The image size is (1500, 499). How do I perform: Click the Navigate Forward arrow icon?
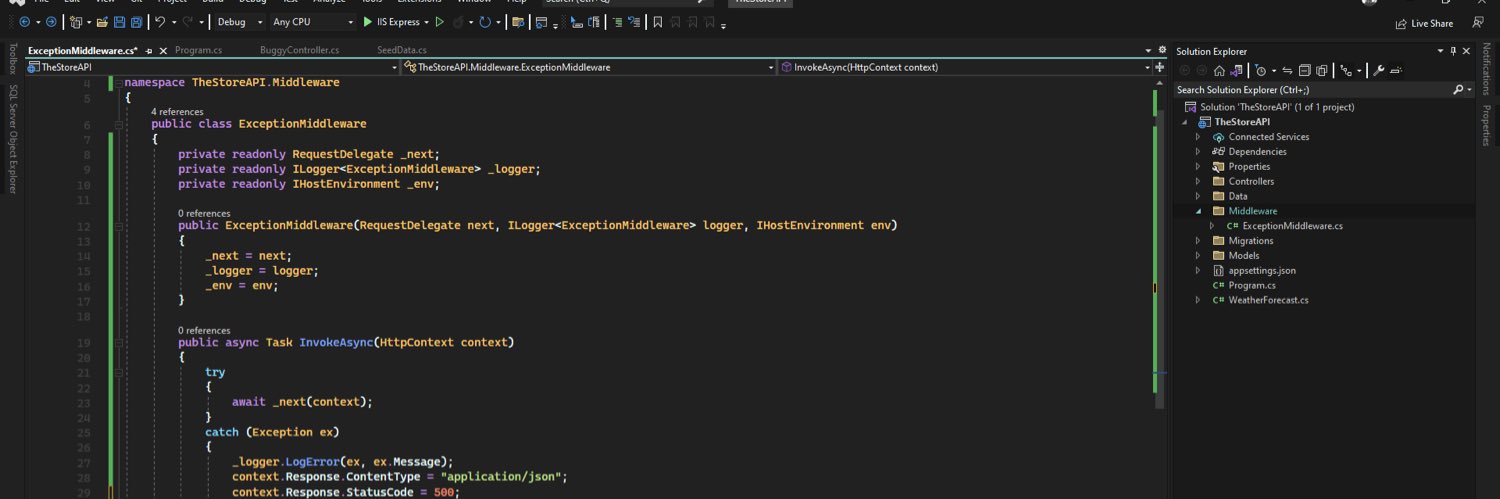coord(50,22)
